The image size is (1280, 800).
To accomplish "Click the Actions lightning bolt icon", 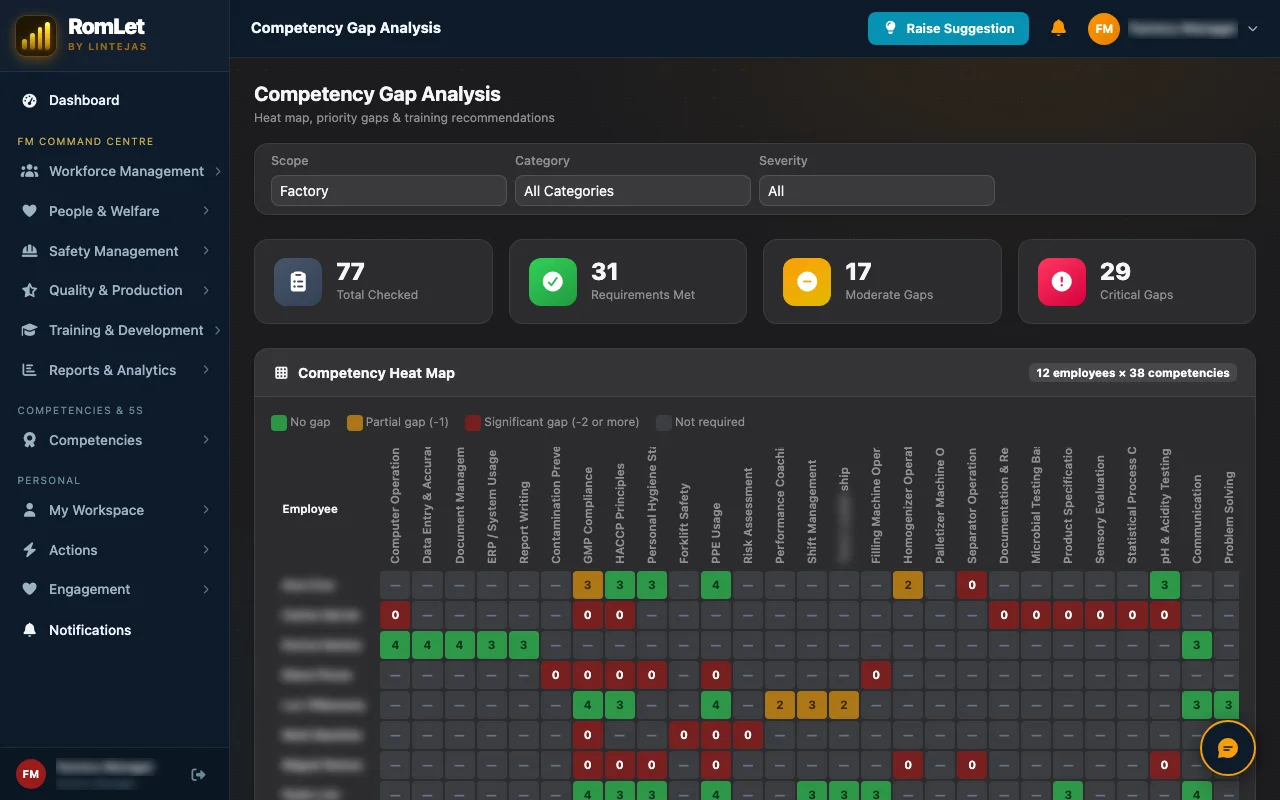I will pyautogui.click(x=29, y=550).
